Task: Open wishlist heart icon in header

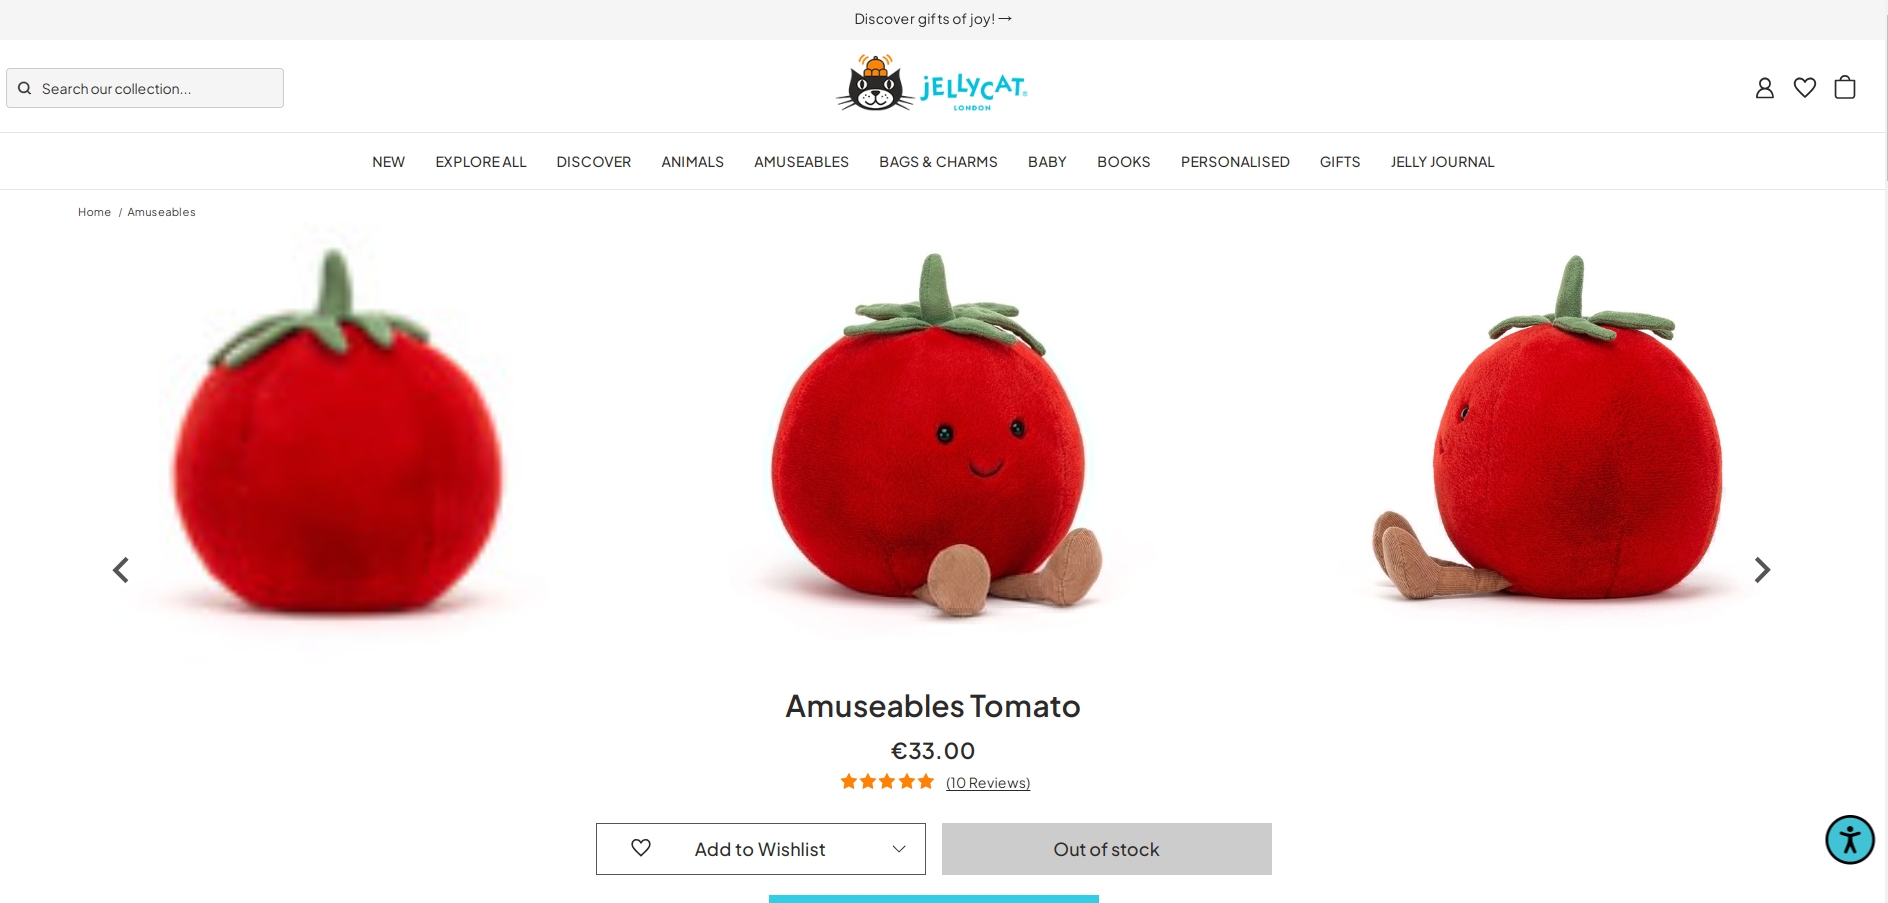Action: click(1804, 88)
